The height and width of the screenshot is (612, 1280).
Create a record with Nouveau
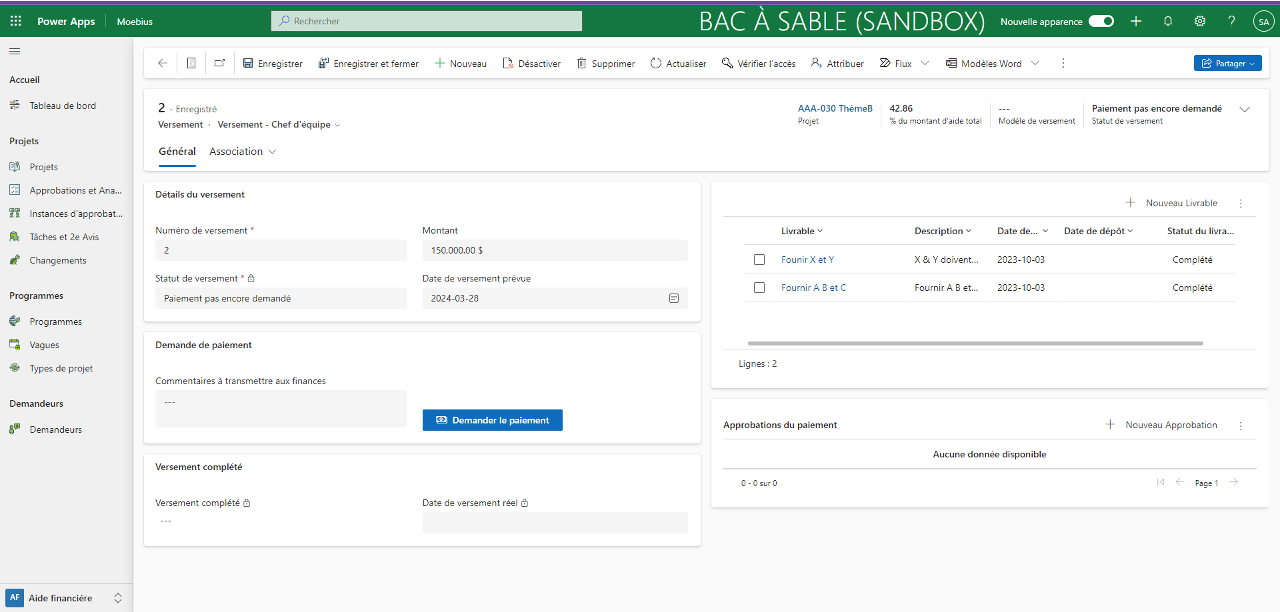(x=460, y=63)
